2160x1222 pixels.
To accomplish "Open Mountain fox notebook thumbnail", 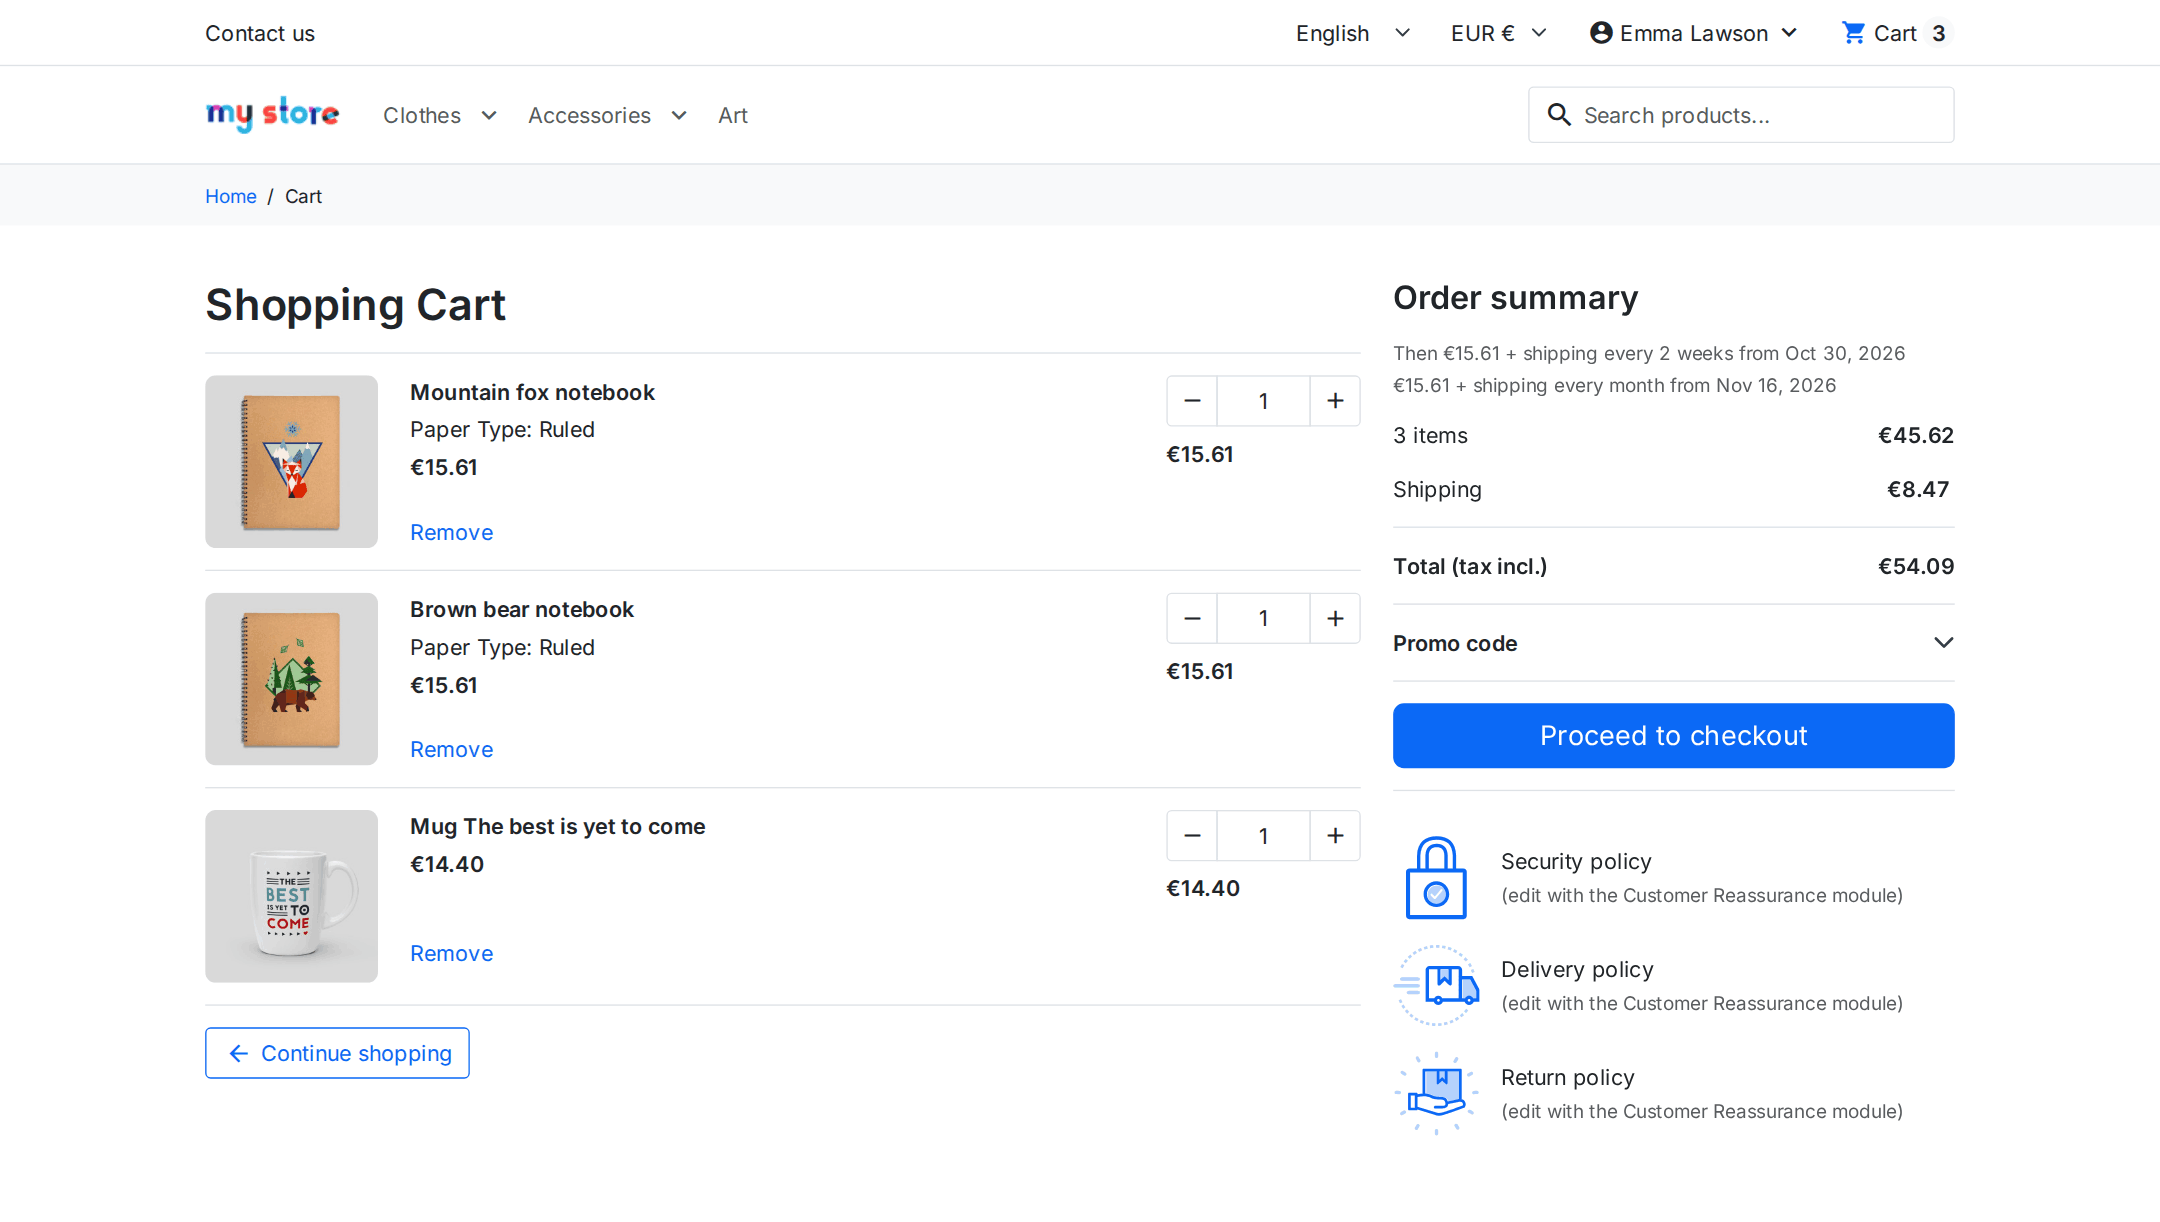I will coord(291,461).
